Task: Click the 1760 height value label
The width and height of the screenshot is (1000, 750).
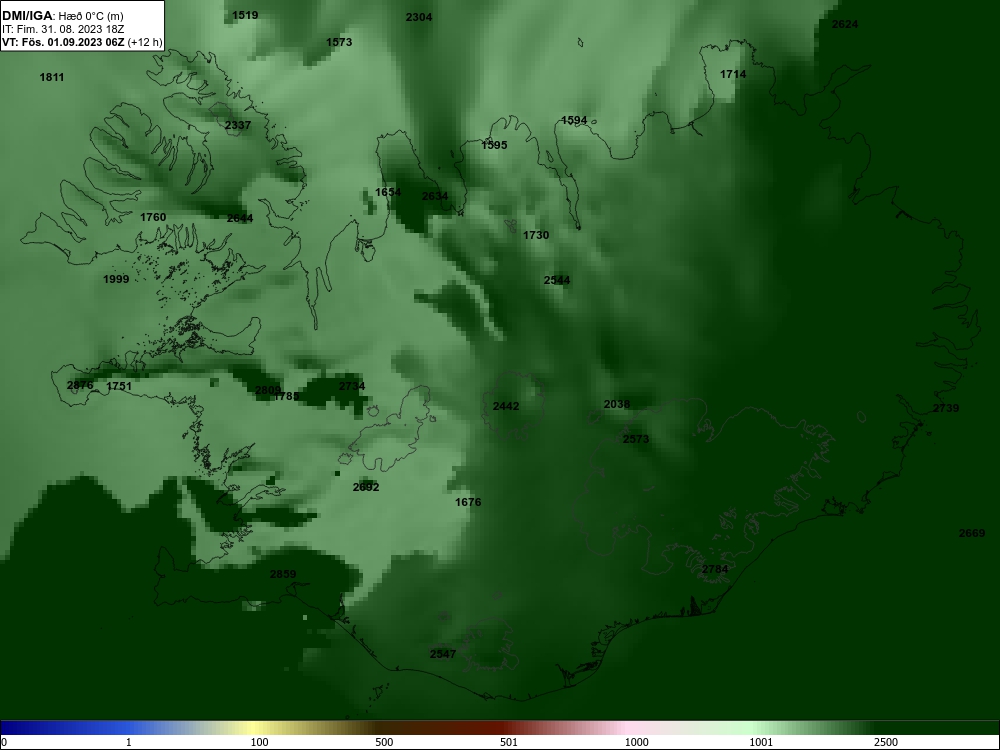Action: pos(153,217)
